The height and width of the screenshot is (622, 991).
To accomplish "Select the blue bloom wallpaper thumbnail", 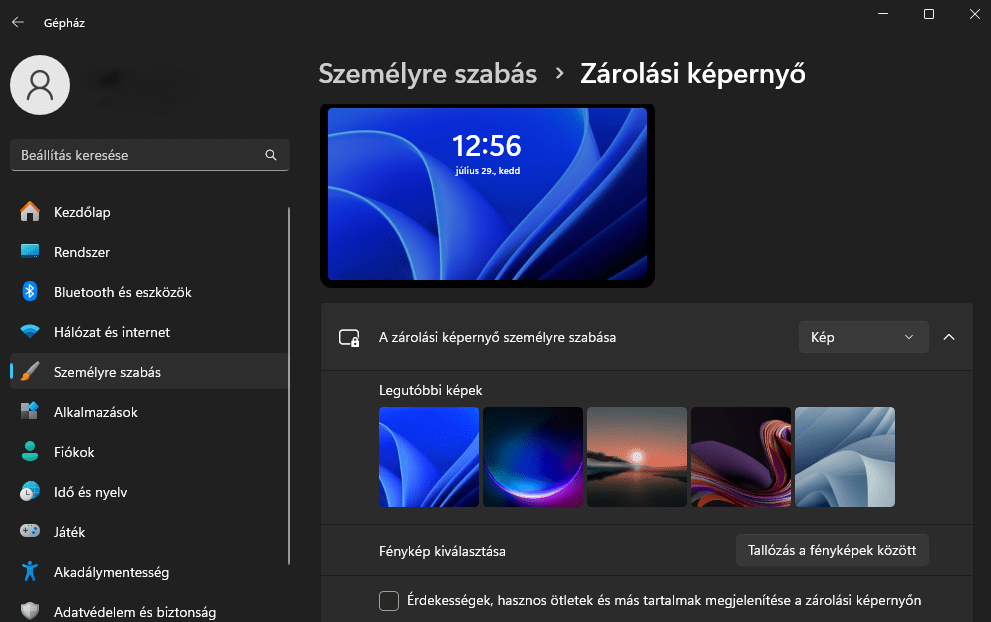I will (x=429, y=456).
